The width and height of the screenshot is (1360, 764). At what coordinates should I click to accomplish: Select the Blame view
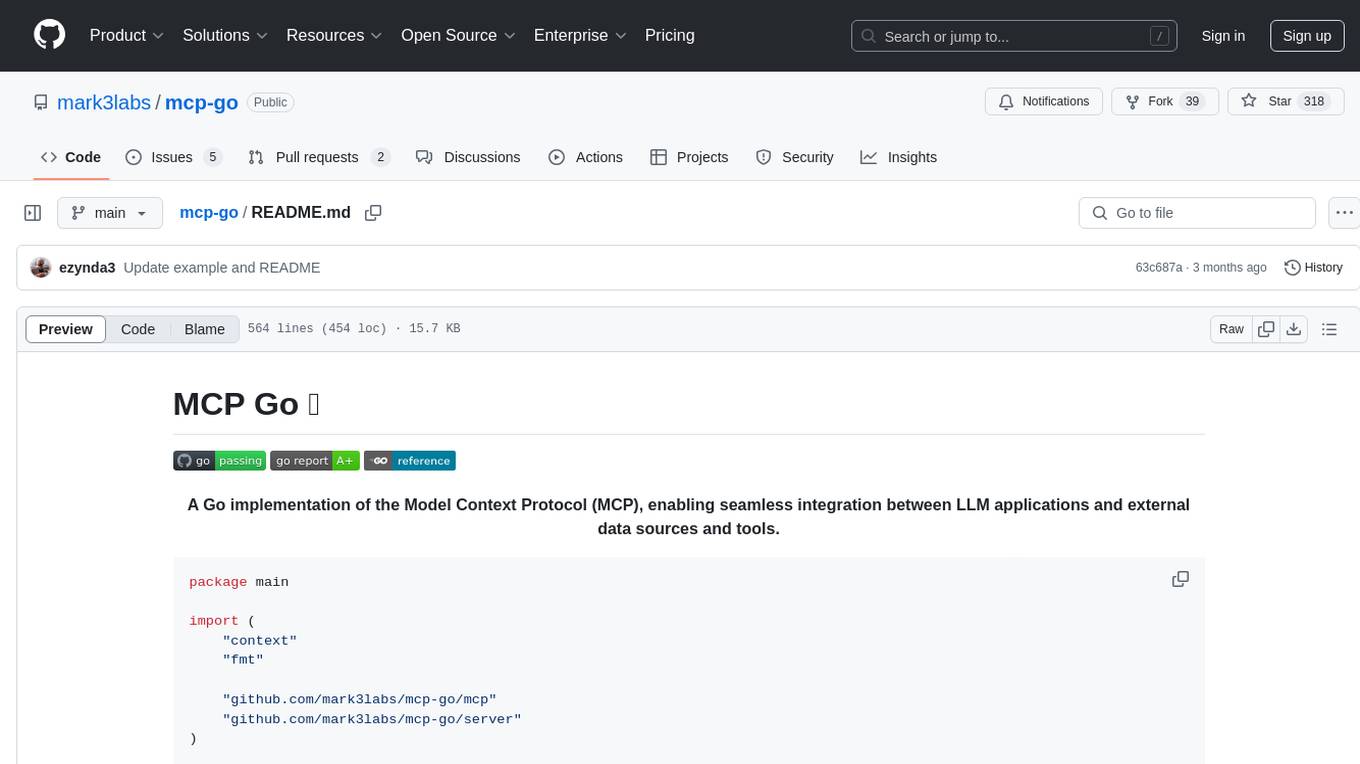(x=204, y=329)
